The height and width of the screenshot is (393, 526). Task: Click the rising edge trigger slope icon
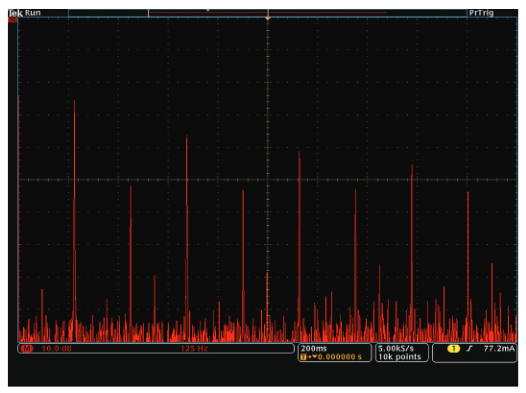coord(469,349)
